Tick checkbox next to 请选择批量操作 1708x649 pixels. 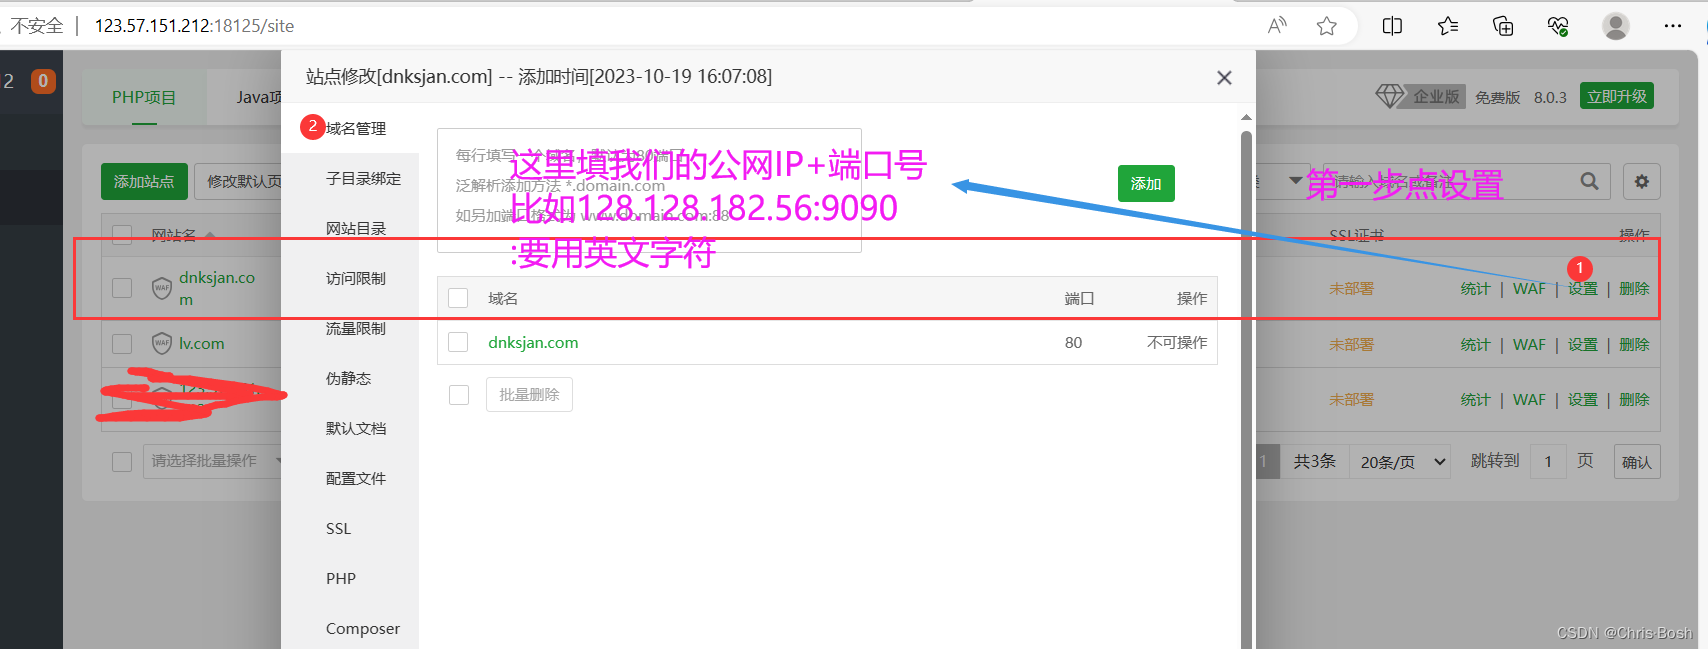(x=122, y=461)
